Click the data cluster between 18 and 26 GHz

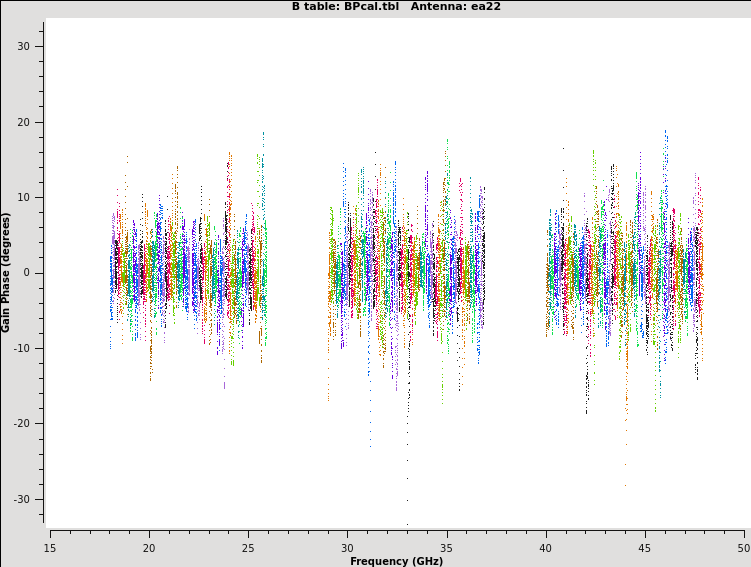pos(188,272)
